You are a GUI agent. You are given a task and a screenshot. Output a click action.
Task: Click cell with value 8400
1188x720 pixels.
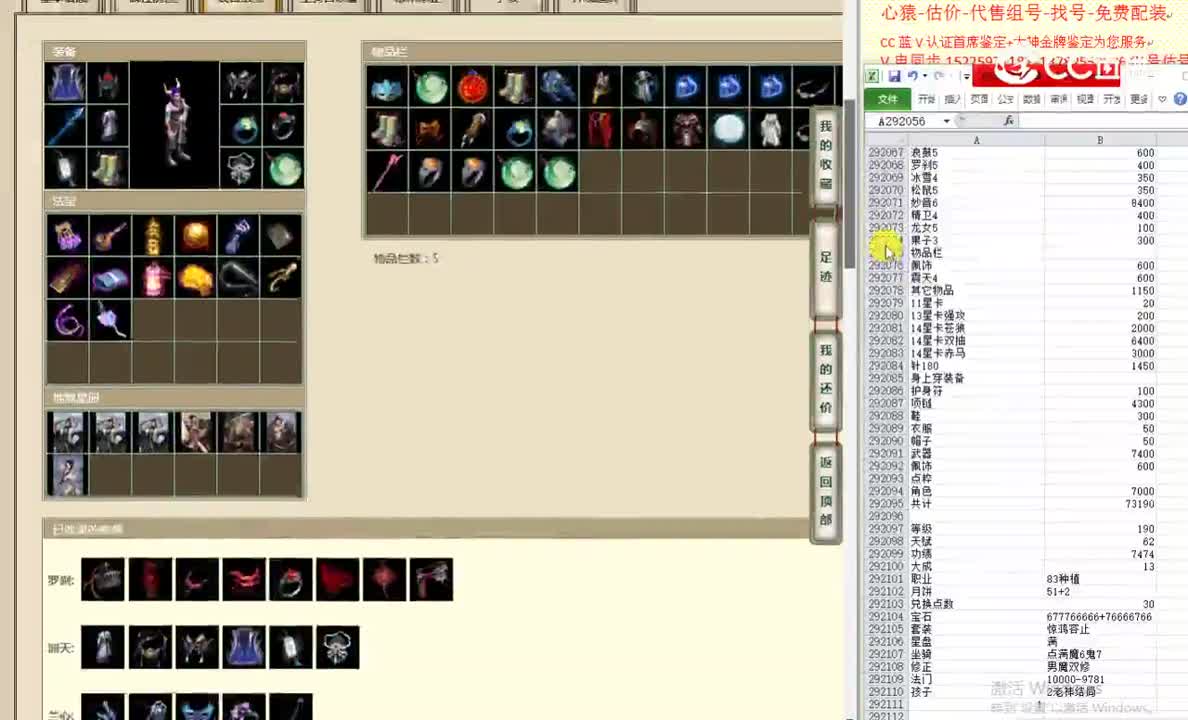[1100, 203]
